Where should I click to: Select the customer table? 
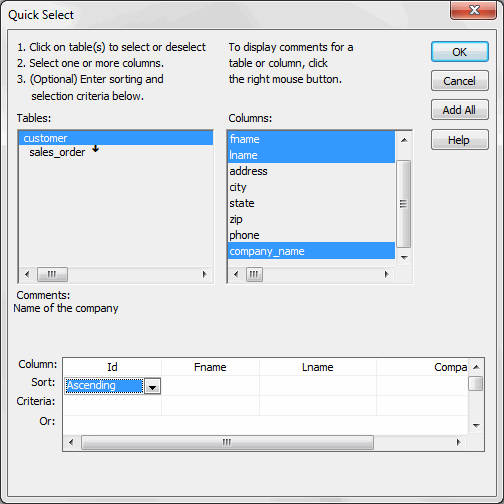pyautogui.click(x=116, y=138)
